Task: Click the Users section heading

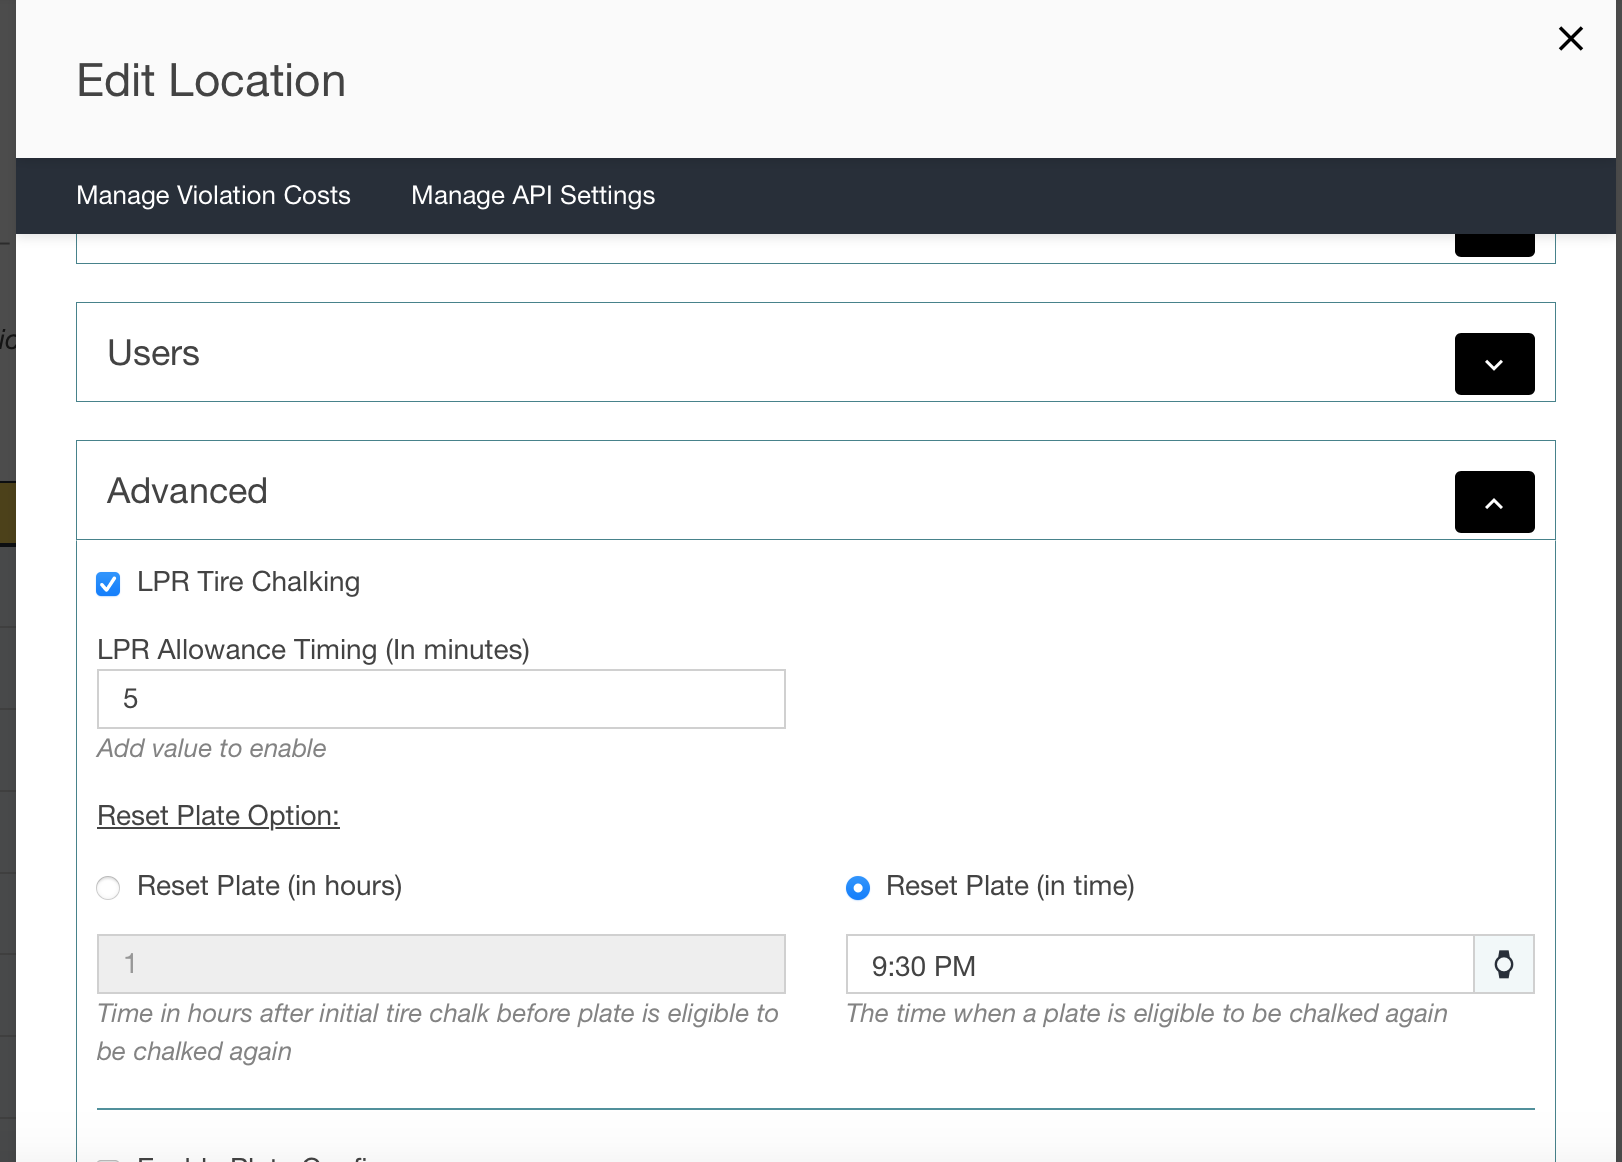Action: (153, 353)
